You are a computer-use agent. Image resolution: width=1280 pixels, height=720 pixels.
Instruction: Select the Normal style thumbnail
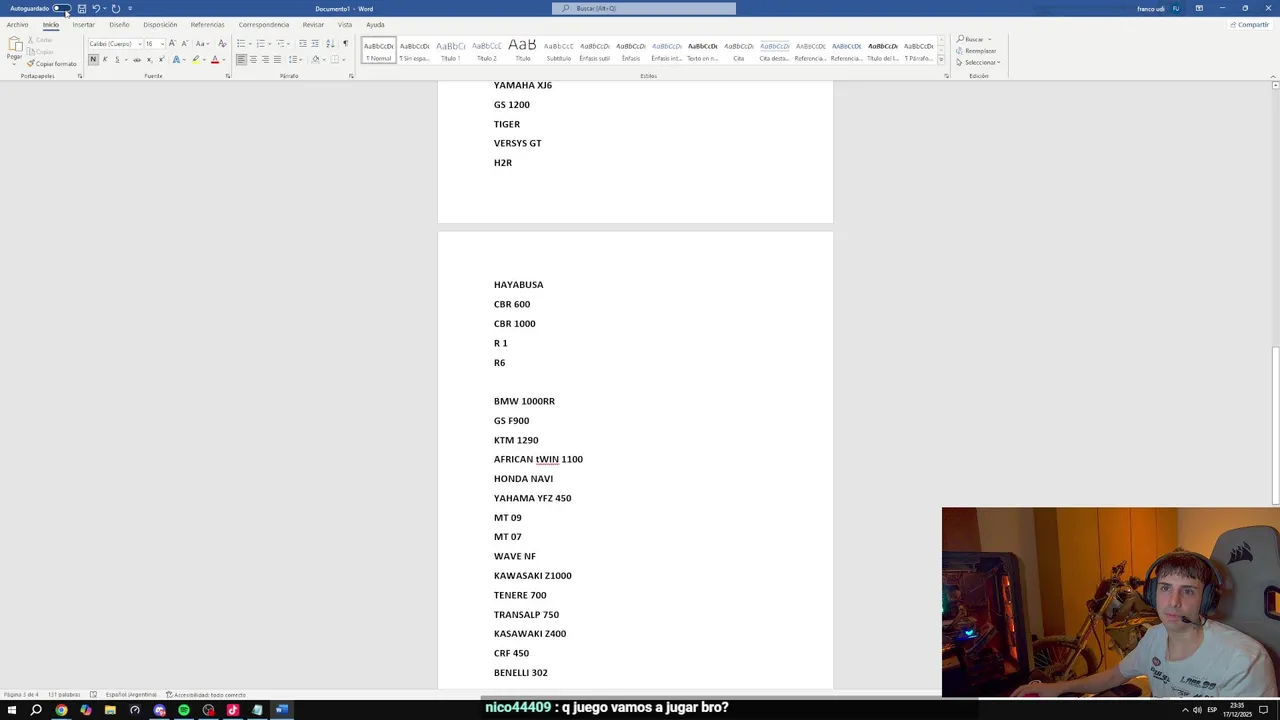(378, 50)
